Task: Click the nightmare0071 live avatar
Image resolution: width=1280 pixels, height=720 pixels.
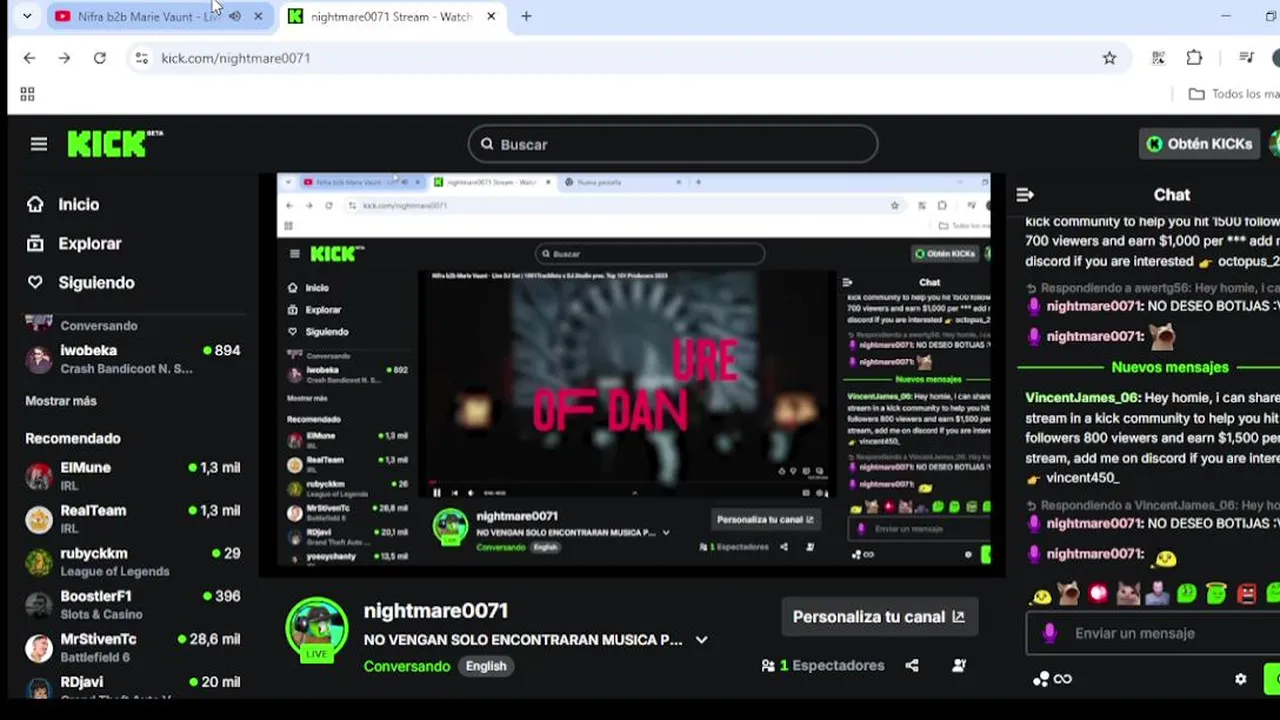Action: pyautogui.click(x=317, y=630)
